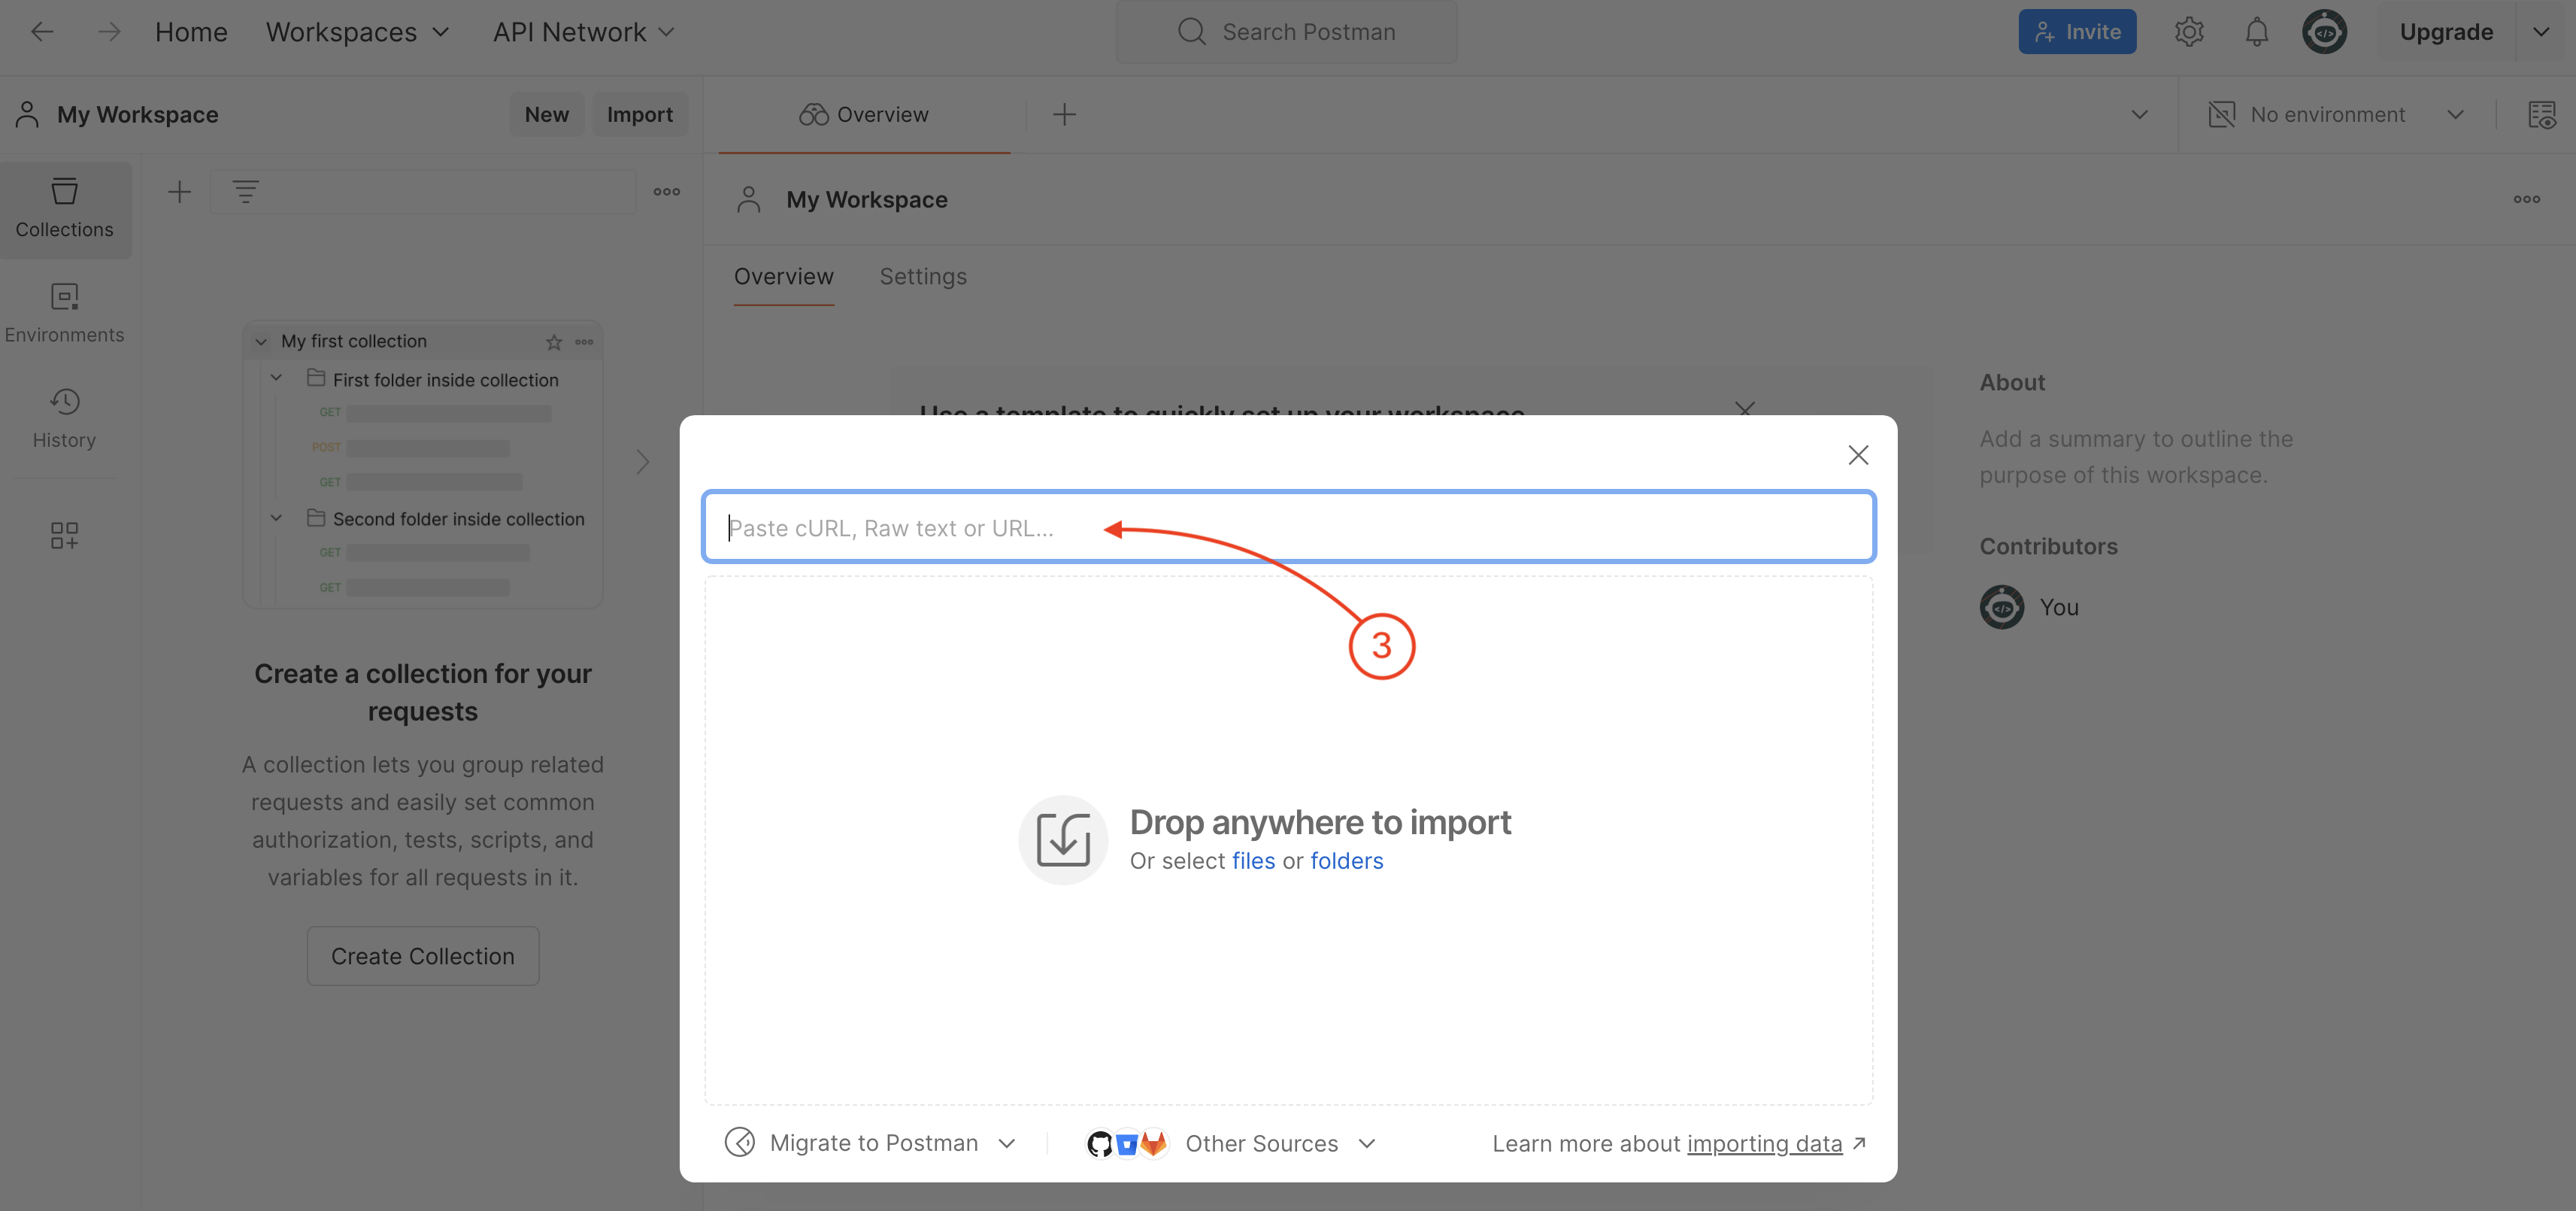Star My first collection
Image resolution: width=2576 pixels, height=1211 pixels.
554,342
